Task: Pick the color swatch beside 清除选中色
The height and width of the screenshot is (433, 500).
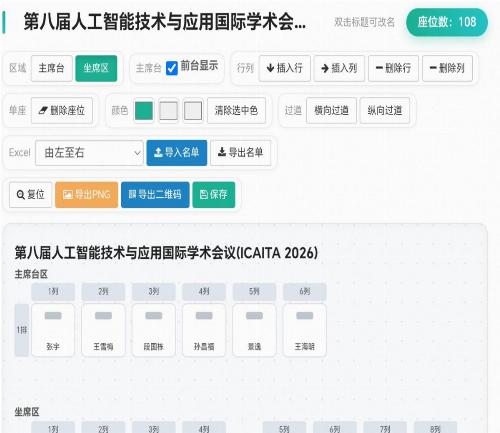Action: [193, 111]
